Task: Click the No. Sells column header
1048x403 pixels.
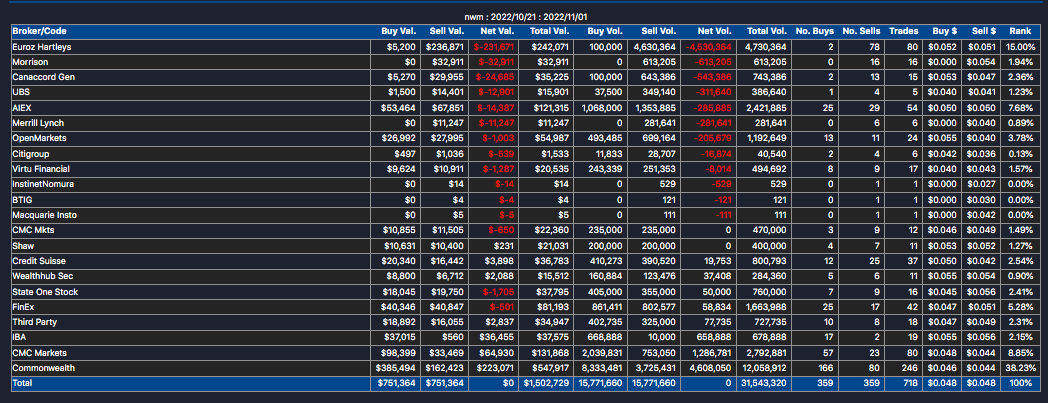Action: (862, 31)
